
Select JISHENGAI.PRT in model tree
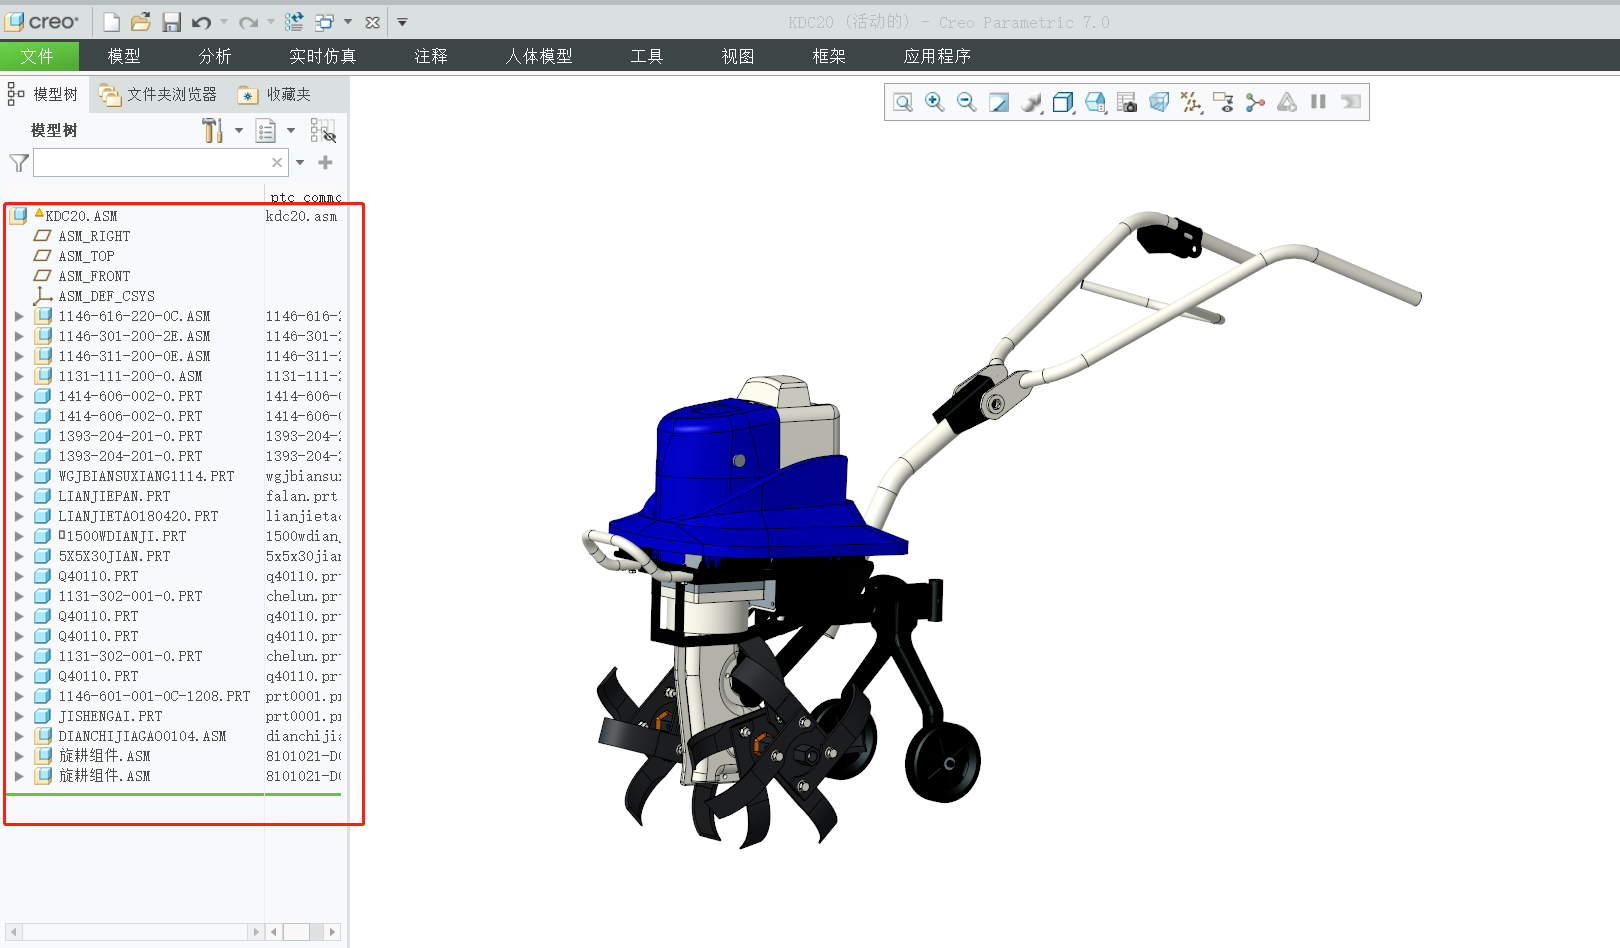(110, 716)
